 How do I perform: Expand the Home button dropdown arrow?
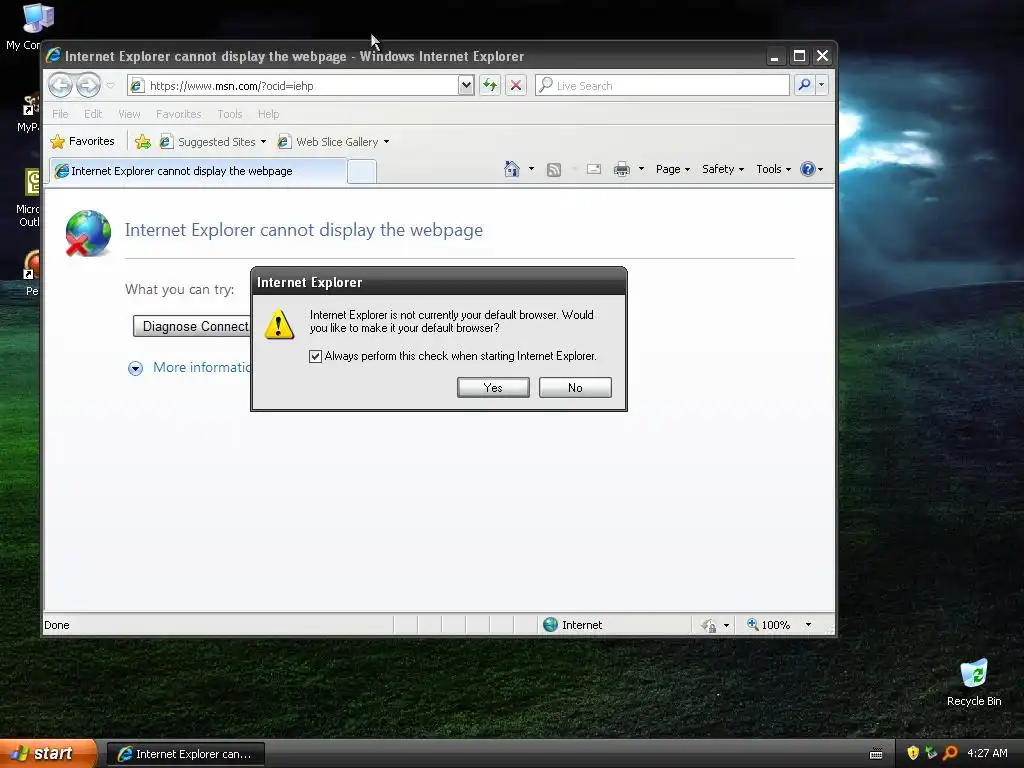[531, 169]
